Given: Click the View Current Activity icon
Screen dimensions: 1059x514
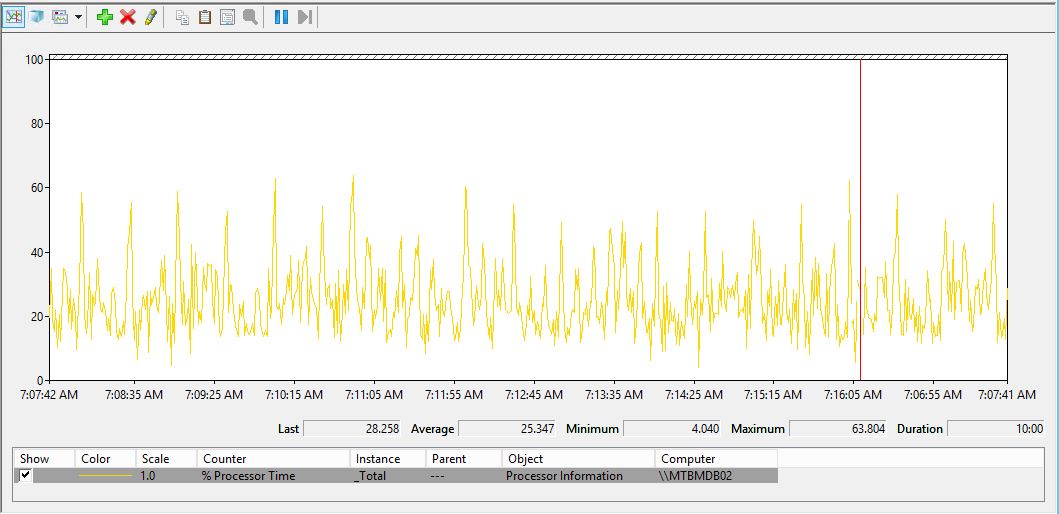Looking at the screenshot, I should 14,17.
